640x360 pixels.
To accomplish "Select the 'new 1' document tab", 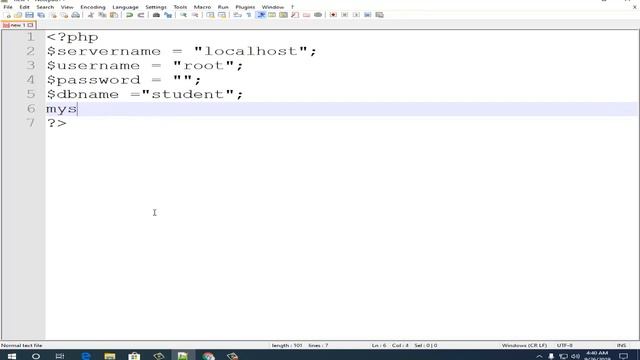I will click(18, 25).
